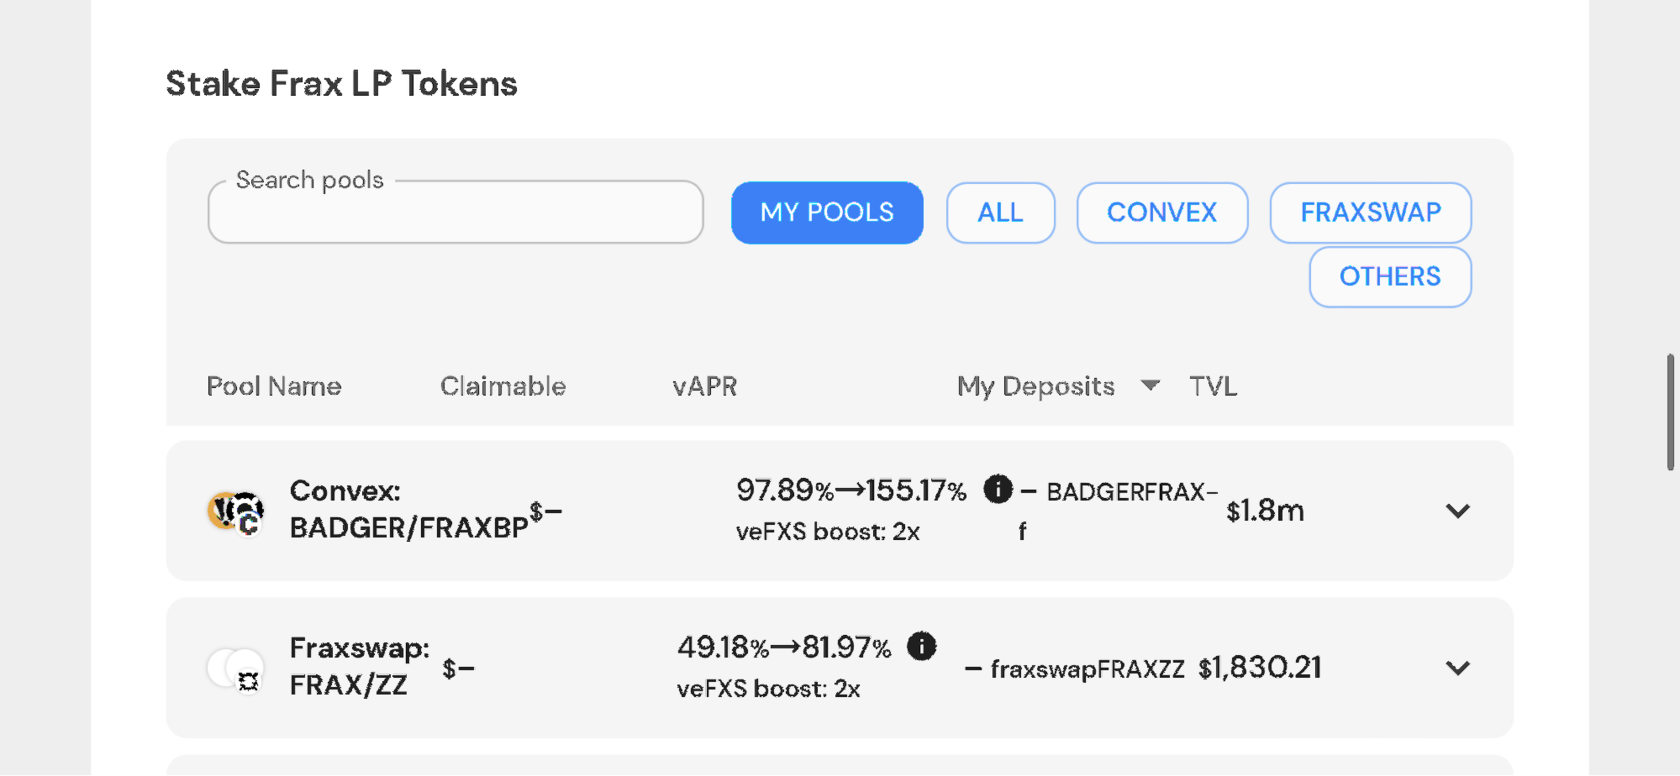Select the MY POOLS filter
1680x776 pixels.
[826, 212]
